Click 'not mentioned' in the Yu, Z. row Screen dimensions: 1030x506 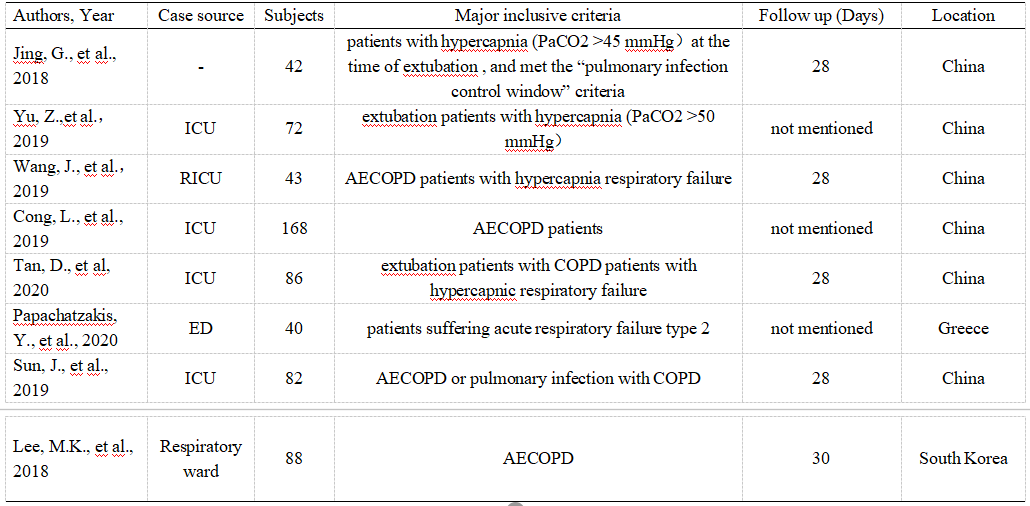[x=822, y=128]
